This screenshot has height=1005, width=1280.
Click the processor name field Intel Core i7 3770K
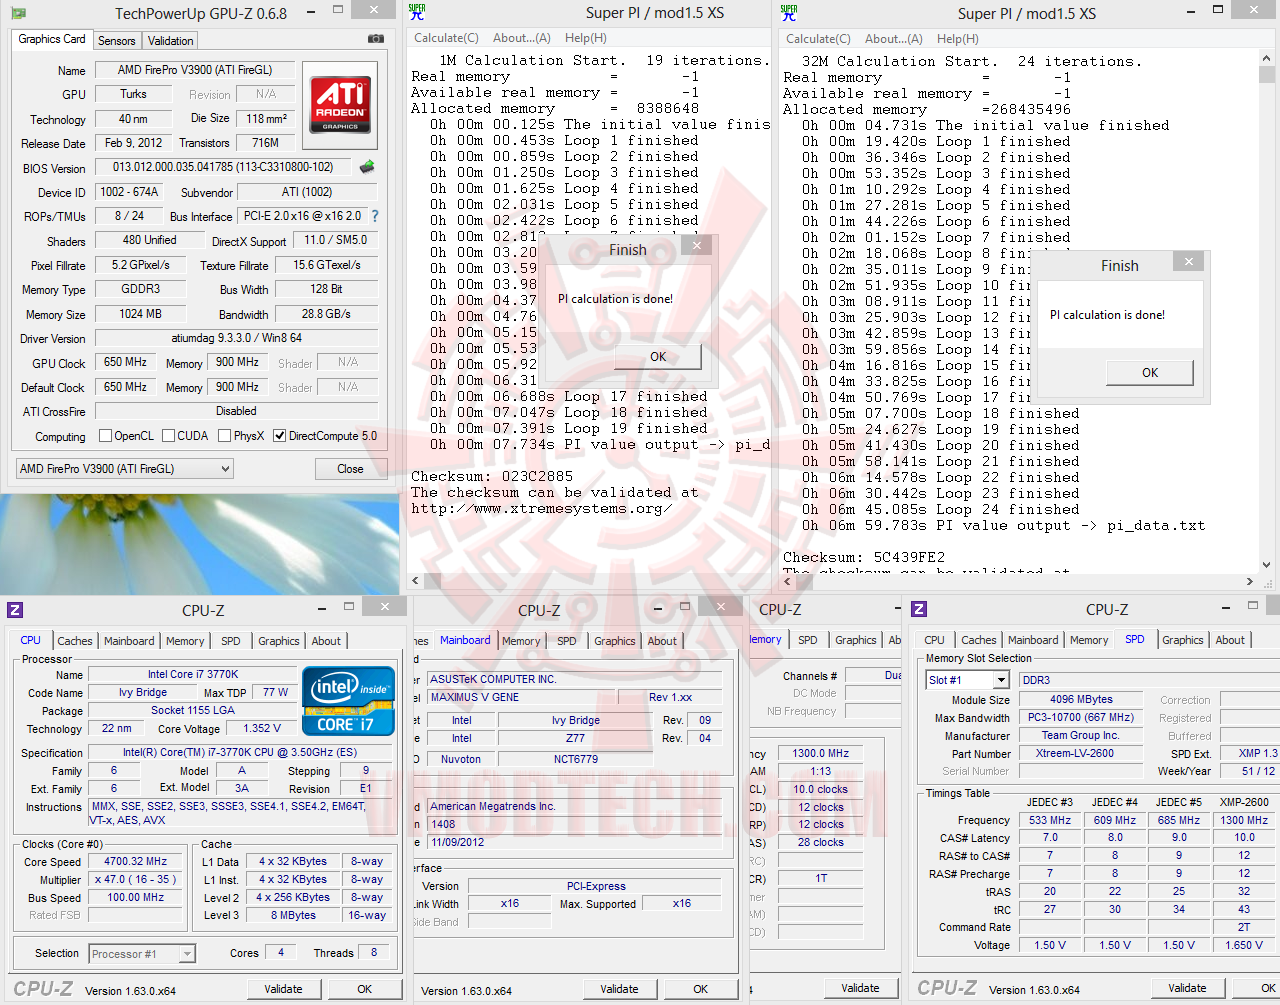192,674
